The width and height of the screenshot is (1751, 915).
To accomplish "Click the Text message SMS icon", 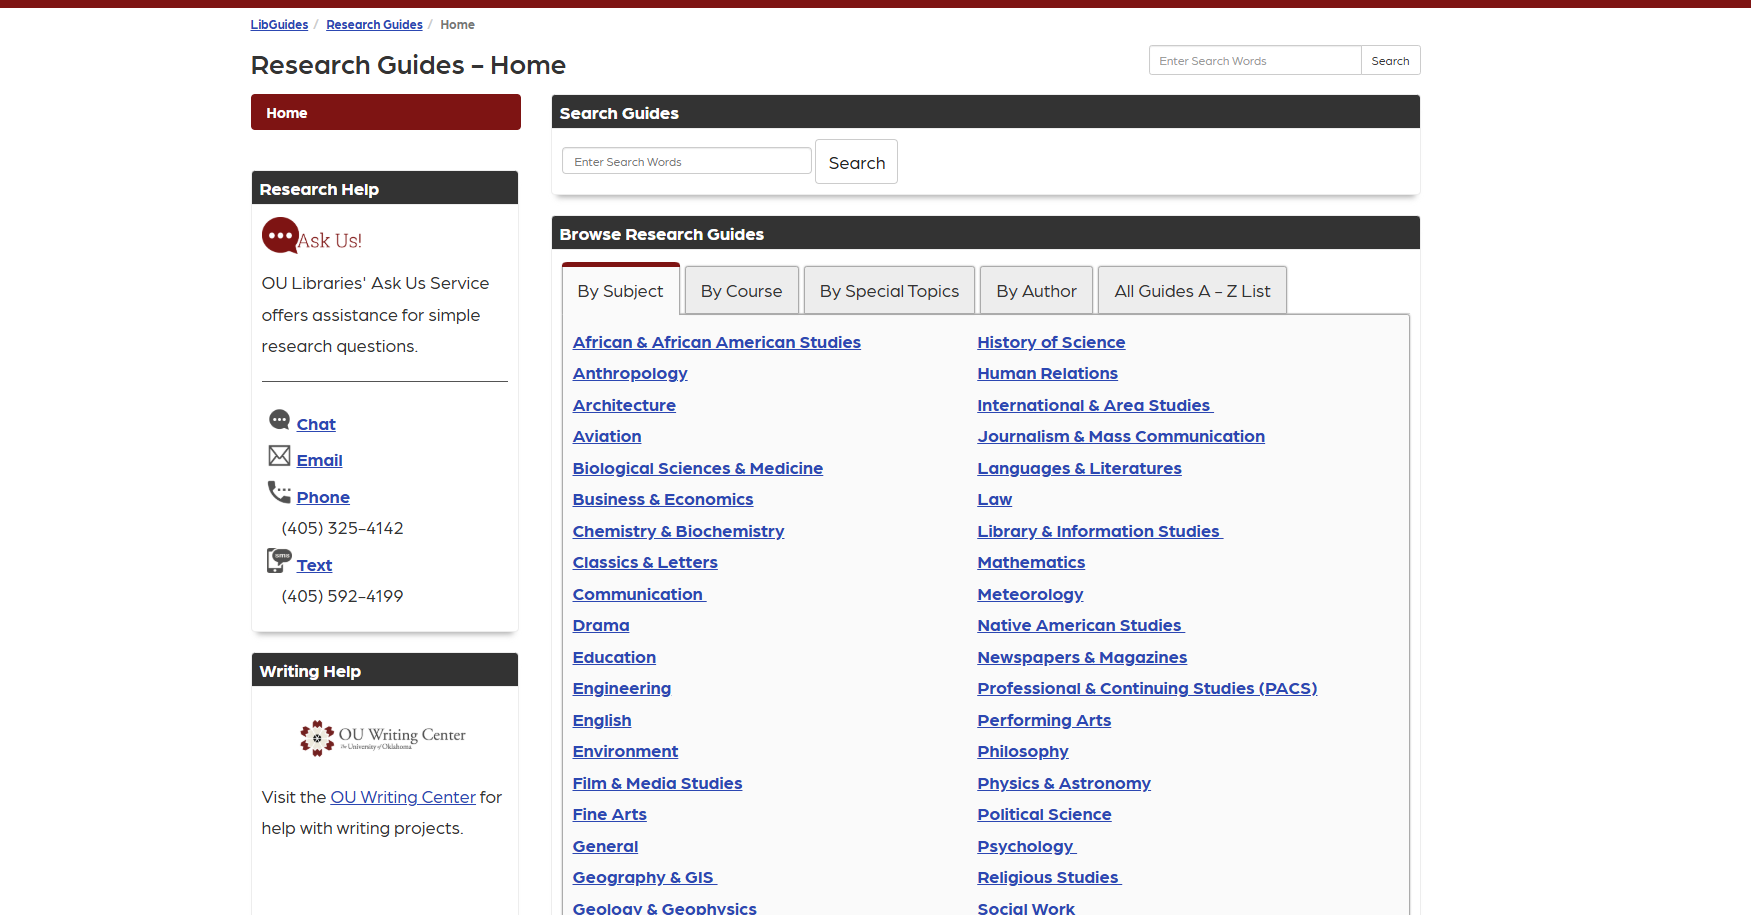I will click(279, 560).
